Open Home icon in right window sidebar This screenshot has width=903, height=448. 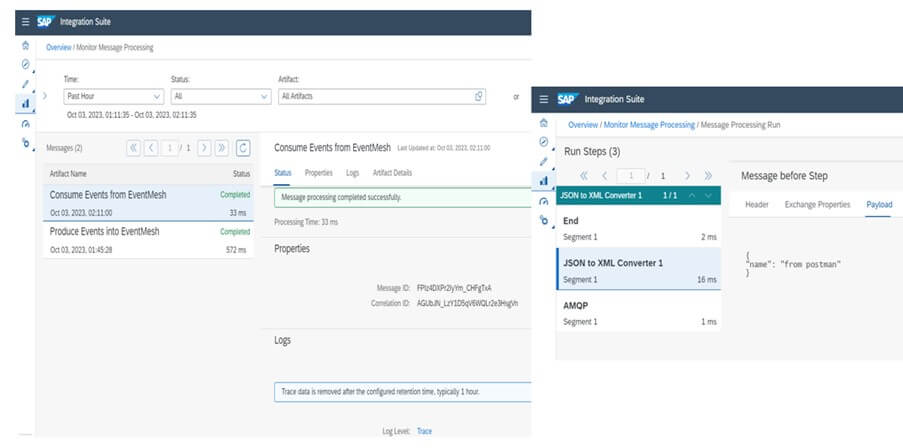tap(544, 123)
